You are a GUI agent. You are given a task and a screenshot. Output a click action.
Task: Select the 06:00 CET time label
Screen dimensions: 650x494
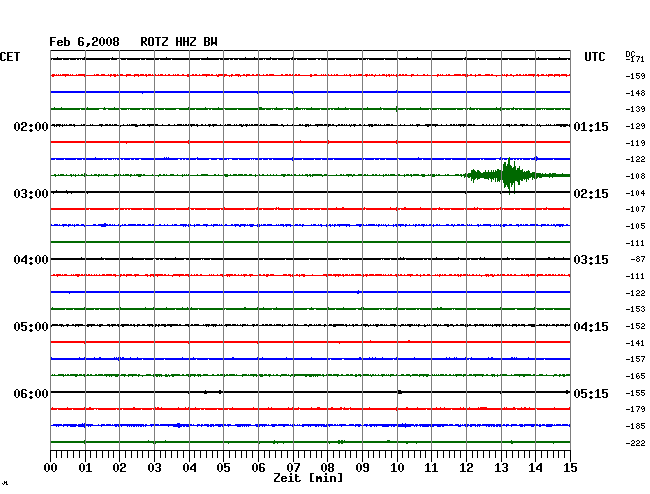[x=31, y=393]
